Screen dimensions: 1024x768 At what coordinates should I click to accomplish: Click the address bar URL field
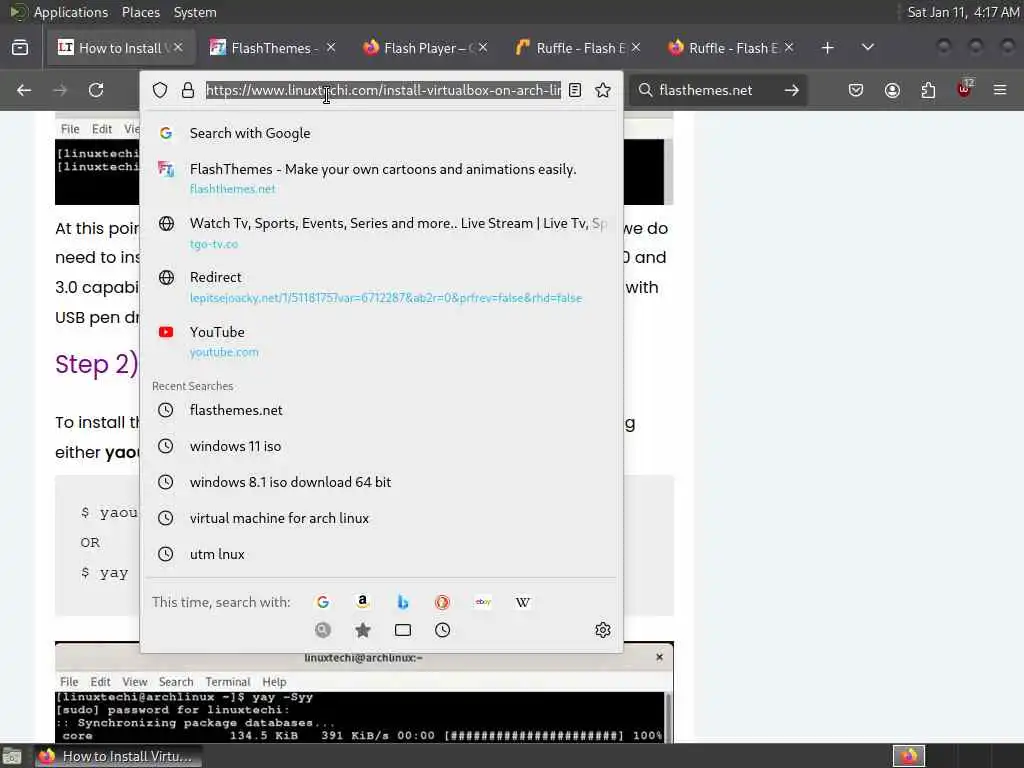point(383,90)
